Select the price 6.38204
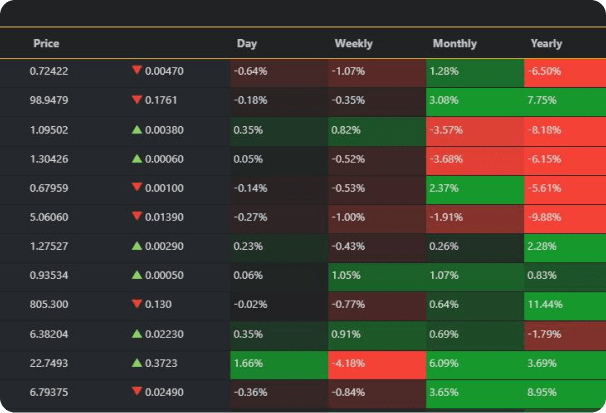 click(x=49, y=334)
